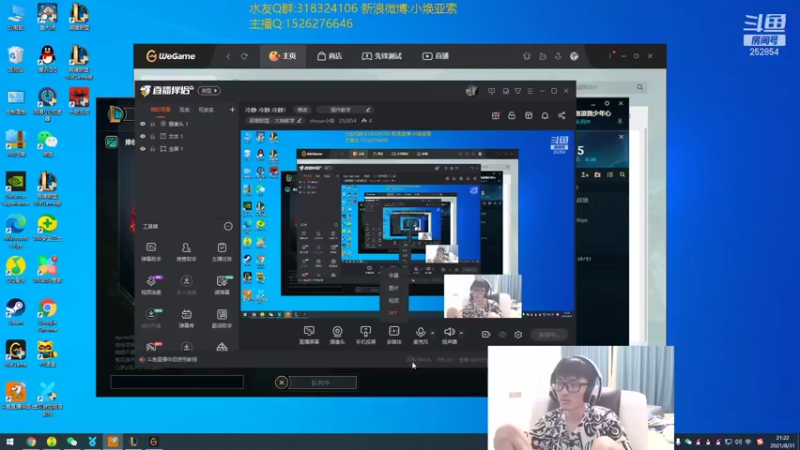
Task: Add a camera source
Action: 337,335
